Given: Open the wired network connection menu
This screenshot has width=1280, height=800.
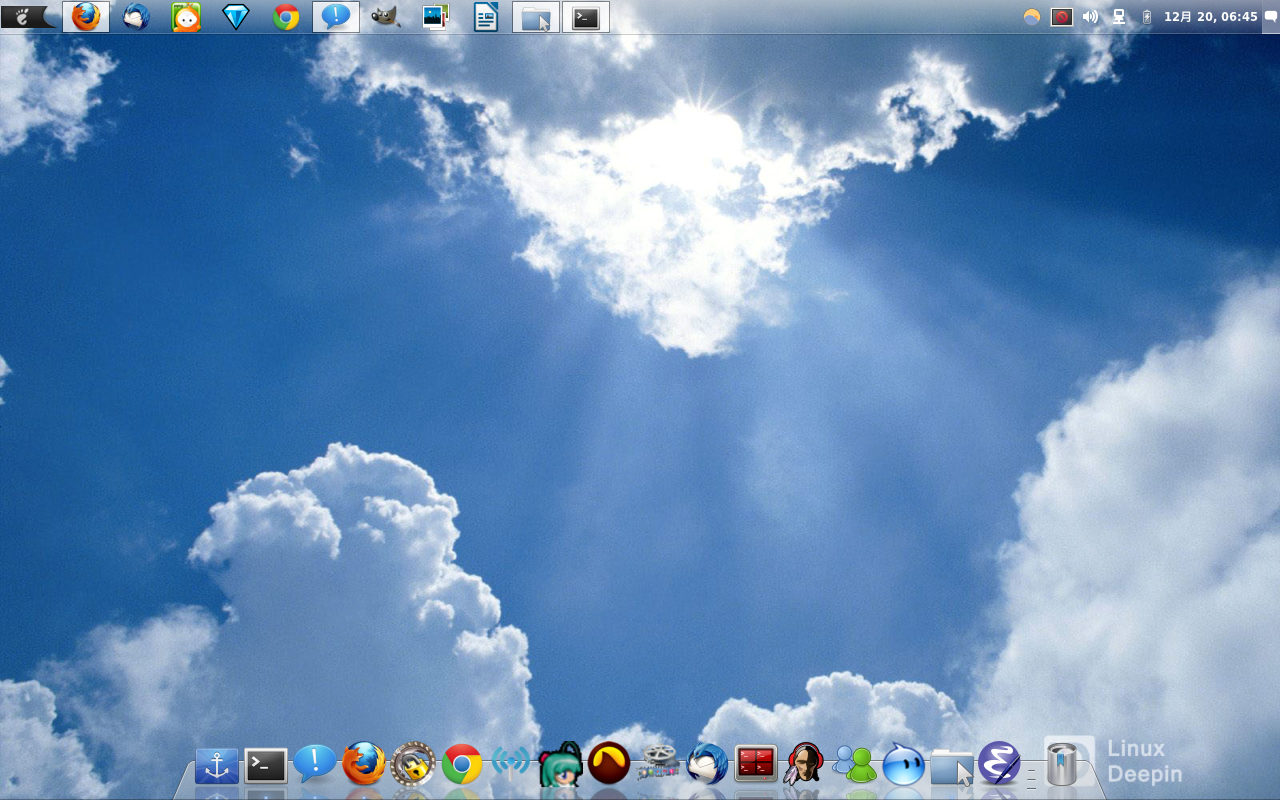Looking at the screenshot, I should click(1119, 17).
